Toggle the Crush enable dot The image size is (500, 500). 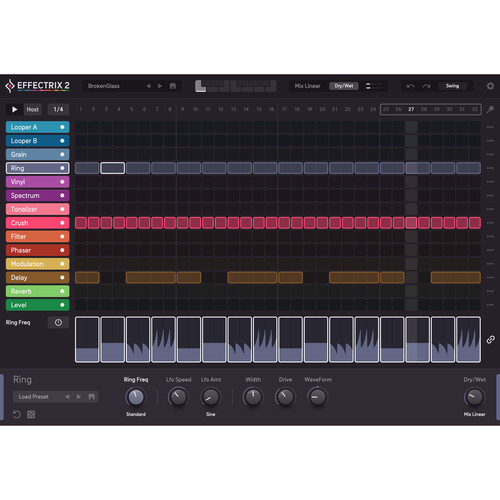pyautogui.click(x=62, y=223)
